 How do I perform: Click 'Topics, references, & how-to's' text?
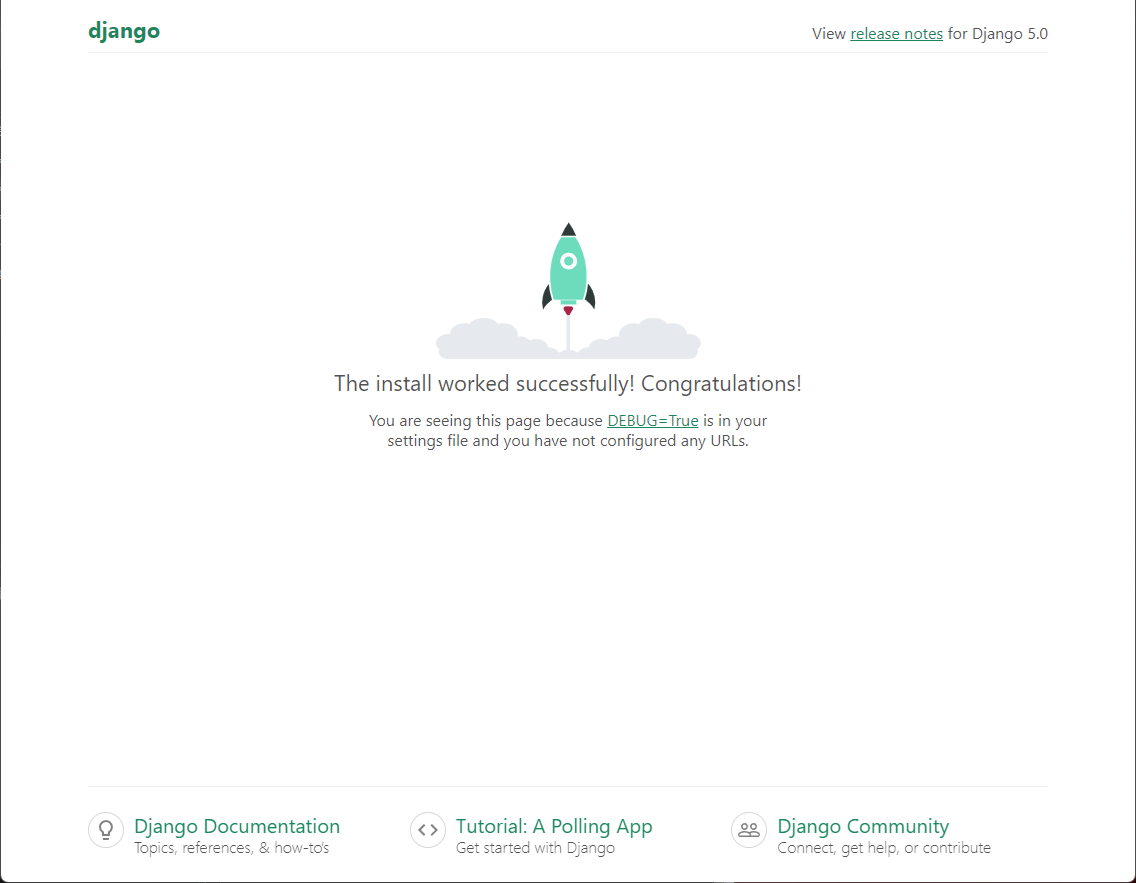(x=231, y=848)
